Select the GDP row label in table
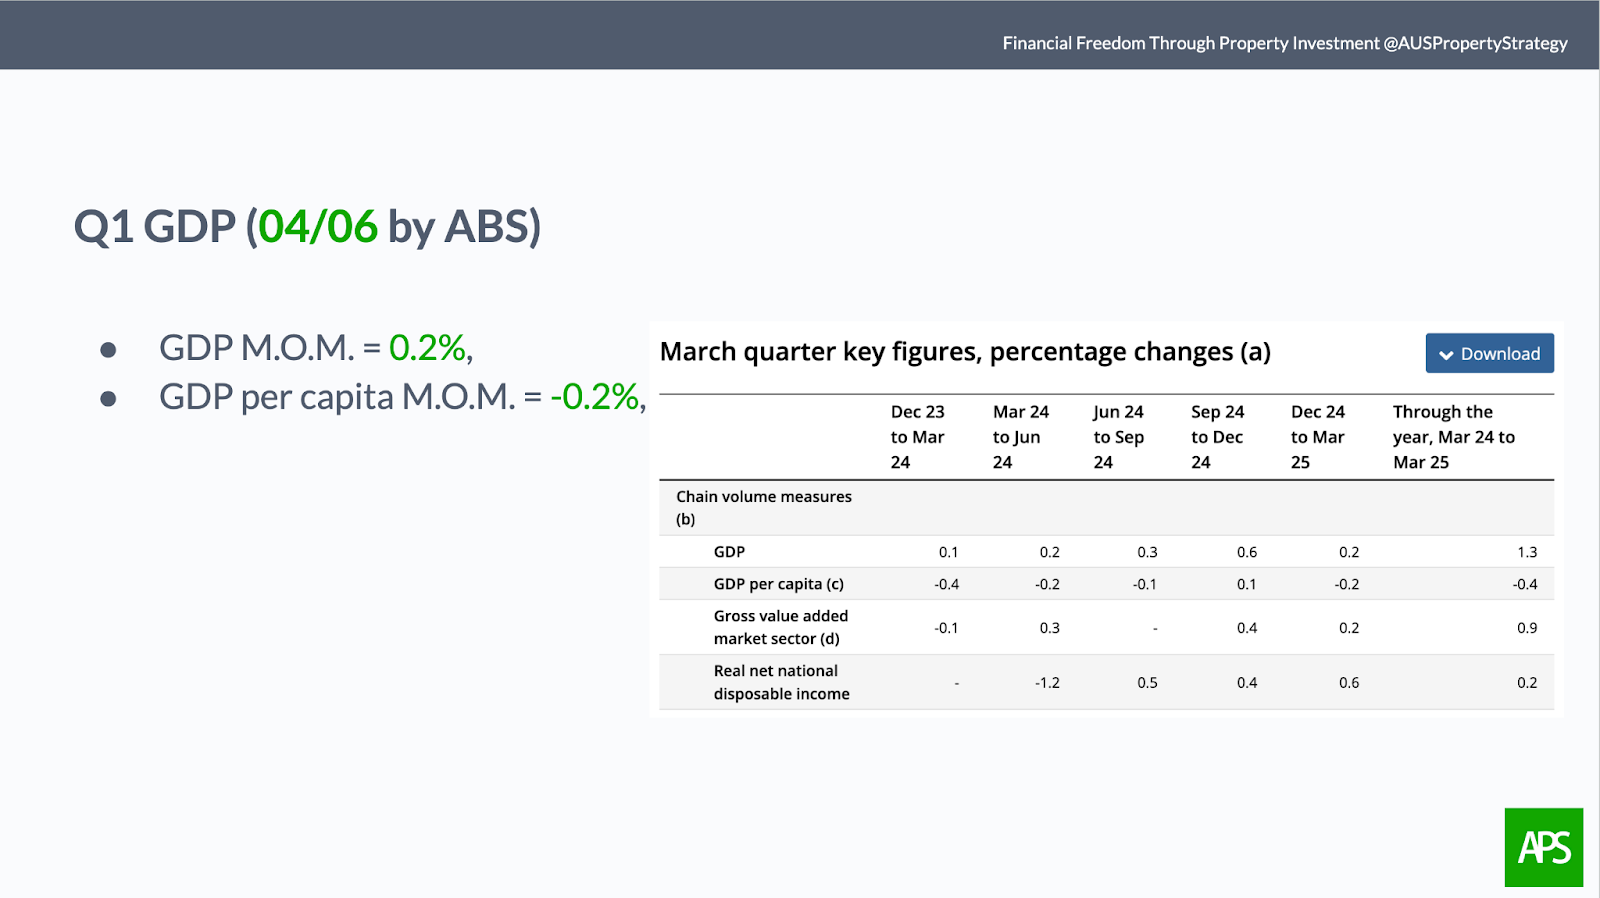The height and width of the screenshot is (898, 1600). tap(729, 552)
